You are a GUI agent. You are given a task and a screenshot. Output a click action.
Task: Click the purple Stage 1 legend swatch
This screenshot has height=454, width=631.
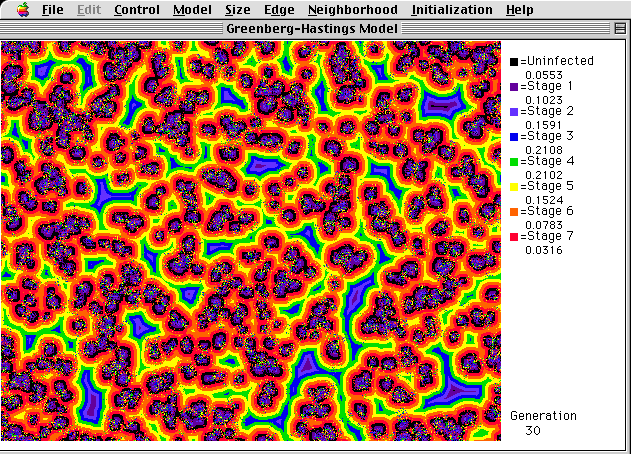pyautogui.click(x=514, y=87)
